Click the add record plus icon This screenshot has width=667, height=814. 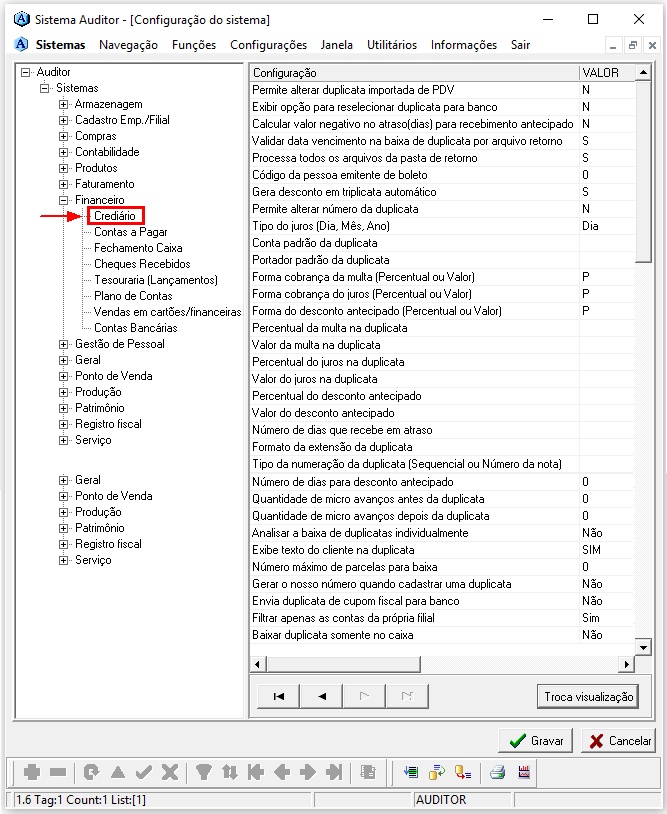point(32,772)
